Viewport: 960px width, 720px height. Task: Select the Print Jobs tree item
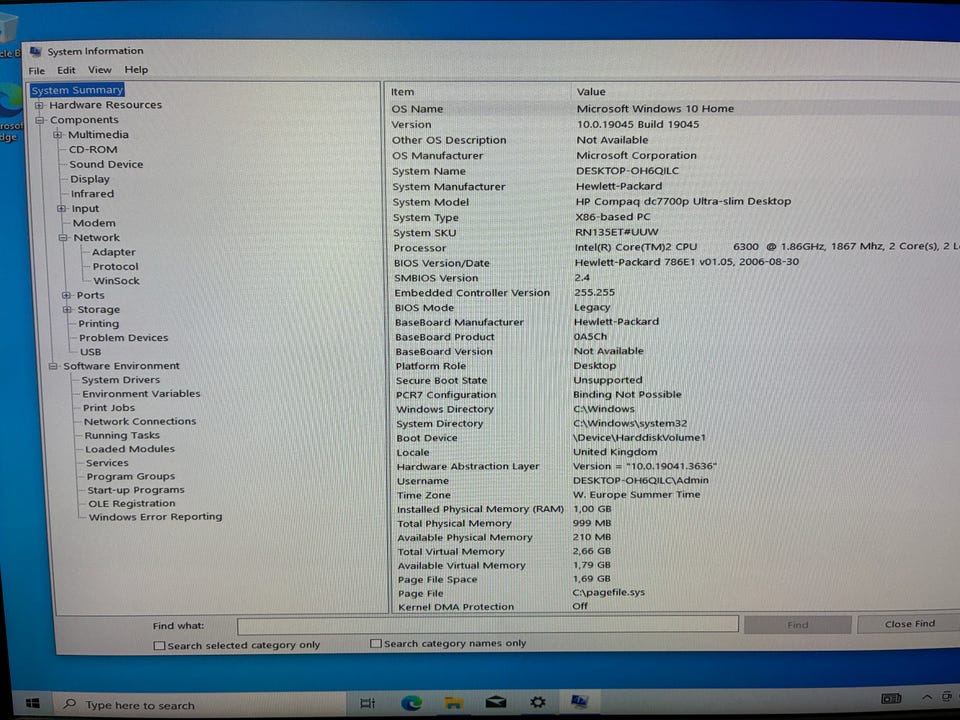(x=109, y=408)
